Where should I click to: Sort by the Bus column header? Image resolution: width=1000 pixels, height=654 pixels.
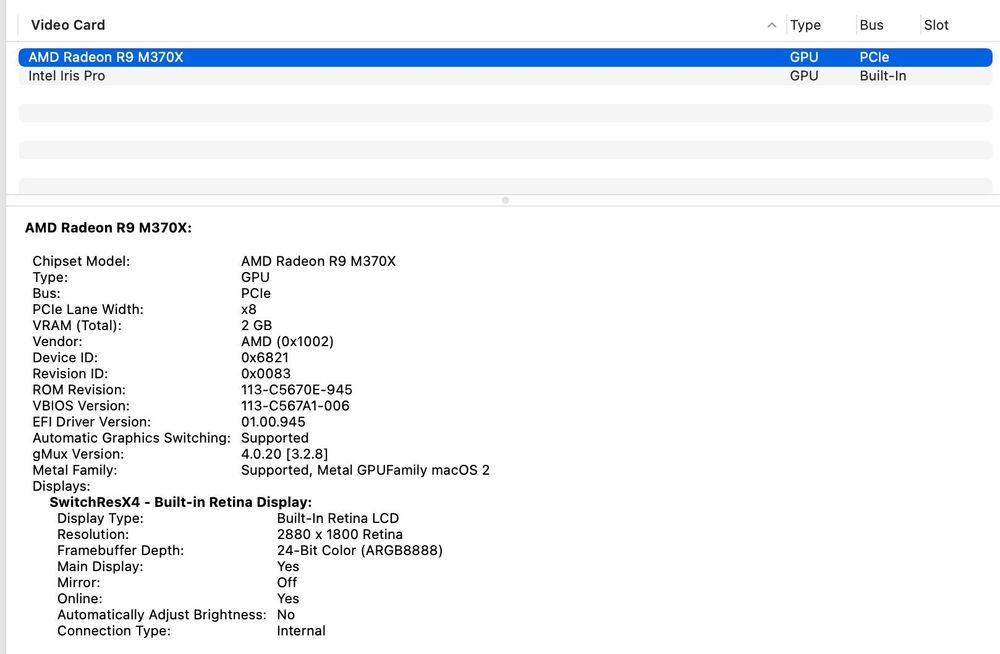(871, 25)
